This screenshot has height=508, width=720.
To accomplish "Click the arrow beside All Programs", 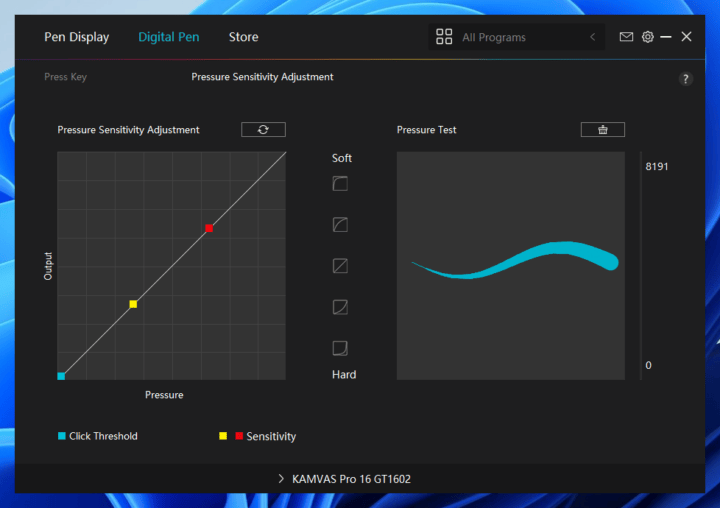I will 592,37.
